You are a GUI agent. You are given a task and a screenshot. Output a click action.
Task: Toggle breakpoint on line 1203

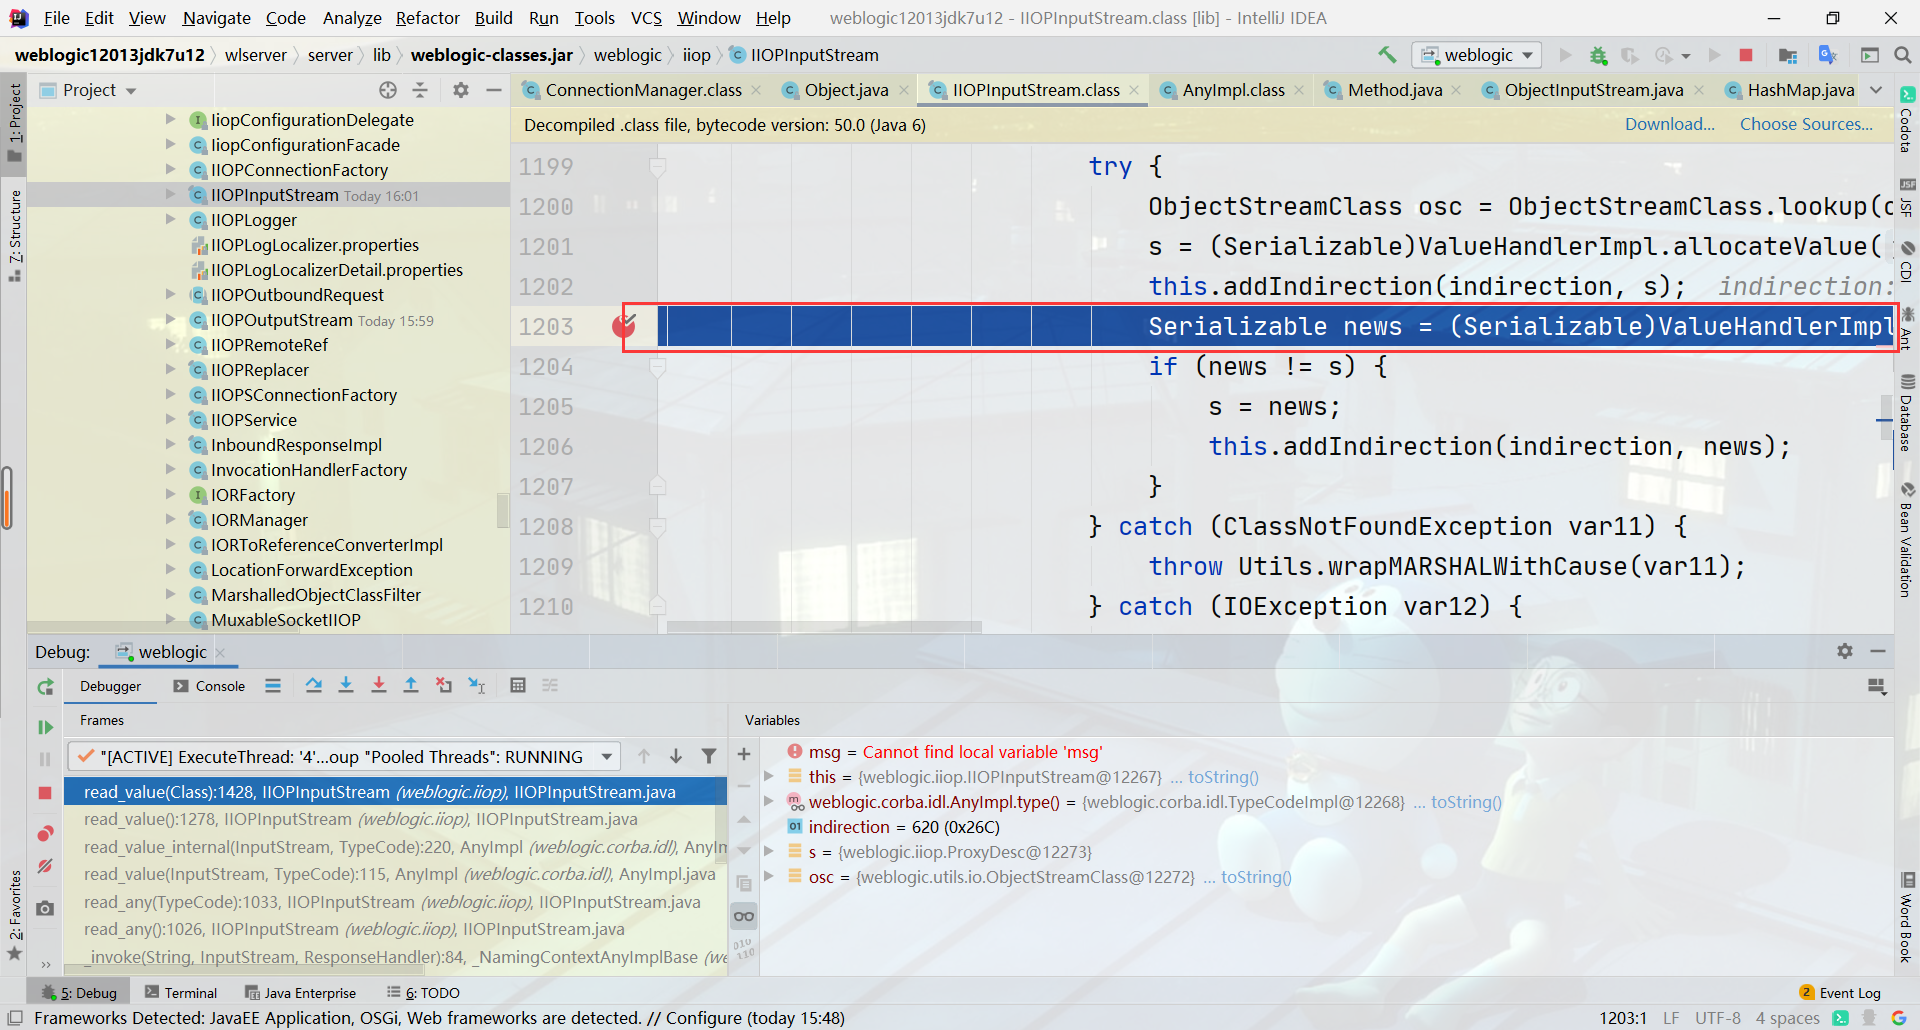pos(624,325)
